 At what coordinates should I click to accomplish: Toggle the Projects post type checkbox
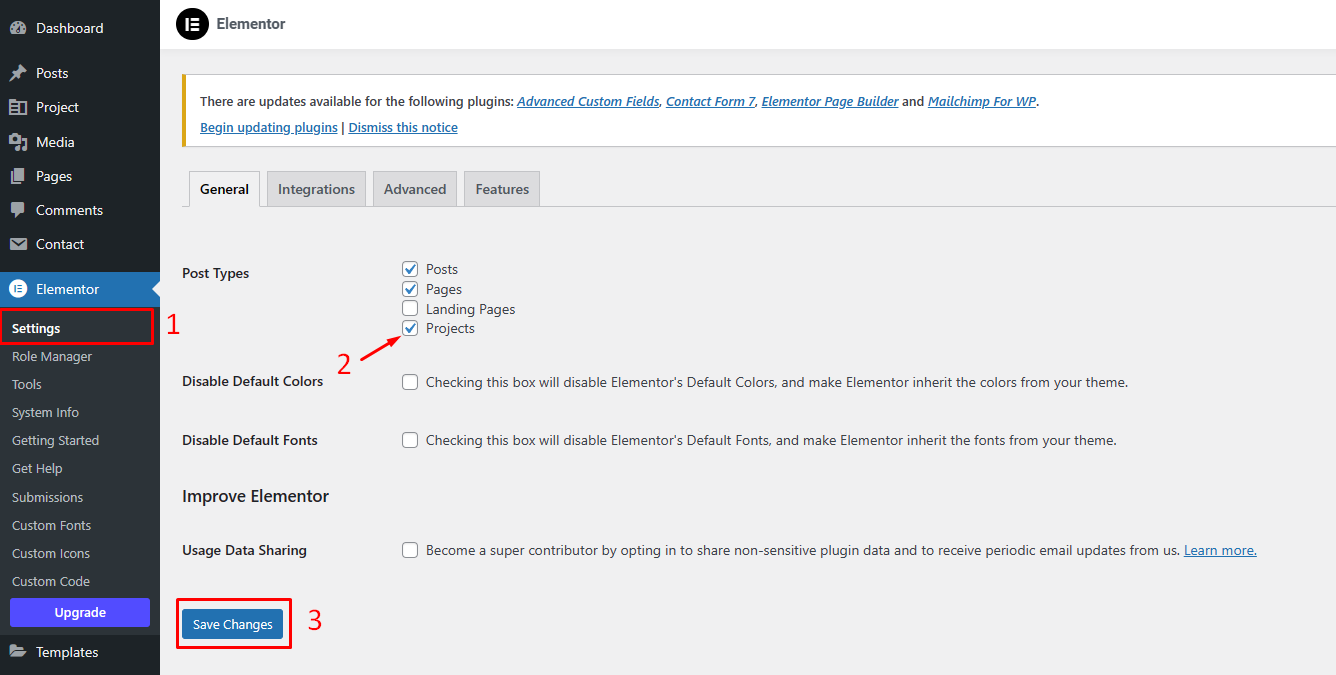click(410, 328)
